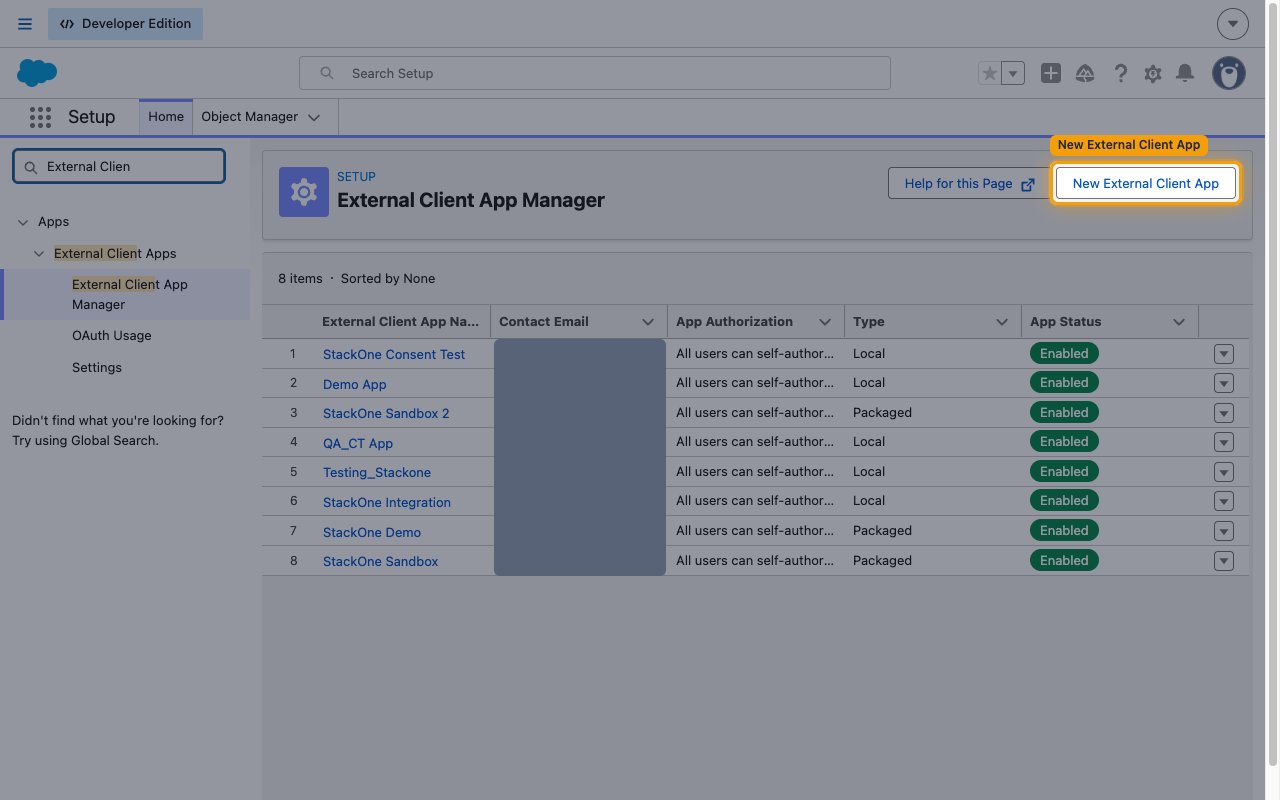Collapse the Apps tree section
This screenshot has height=800, width=1280.
point(23,222)
